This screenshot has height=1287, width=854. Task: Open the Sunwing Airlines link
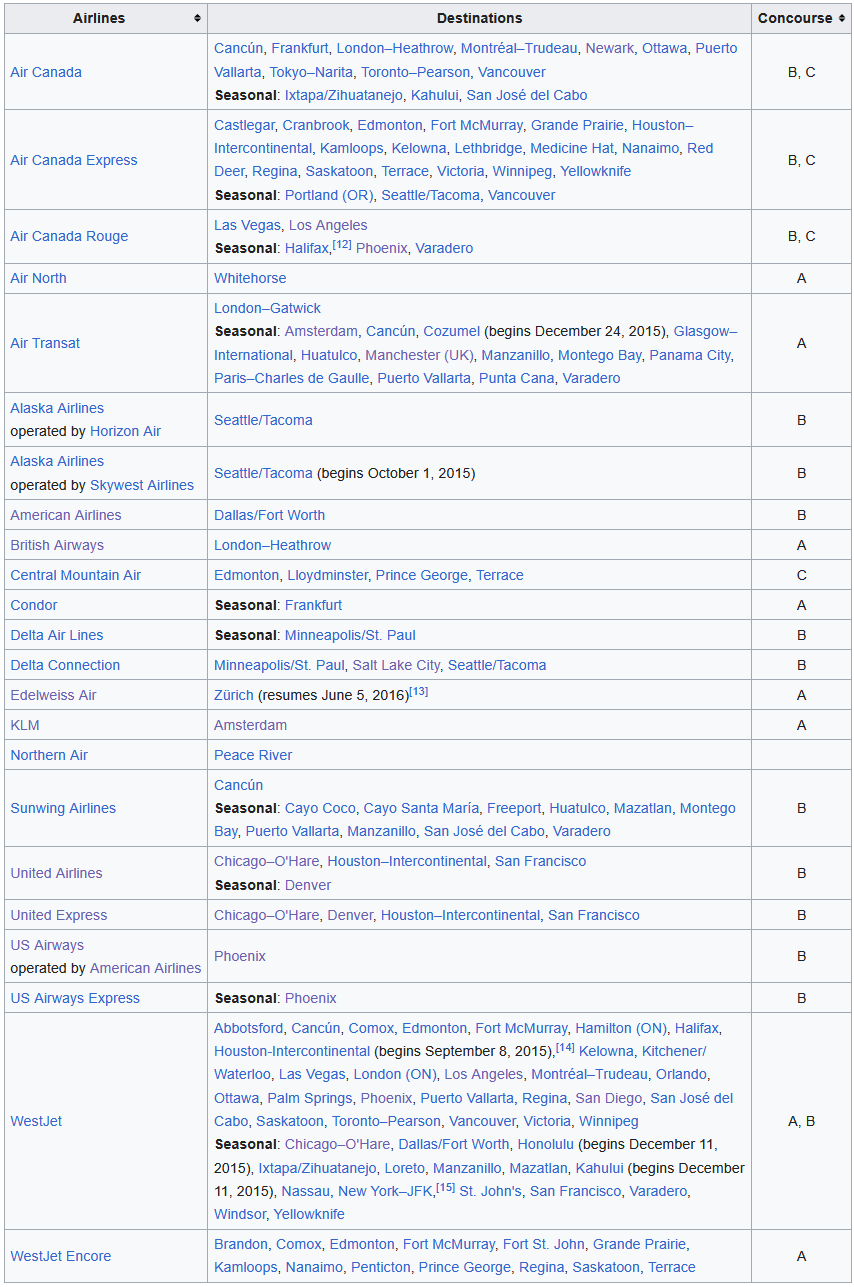point(63,808)
